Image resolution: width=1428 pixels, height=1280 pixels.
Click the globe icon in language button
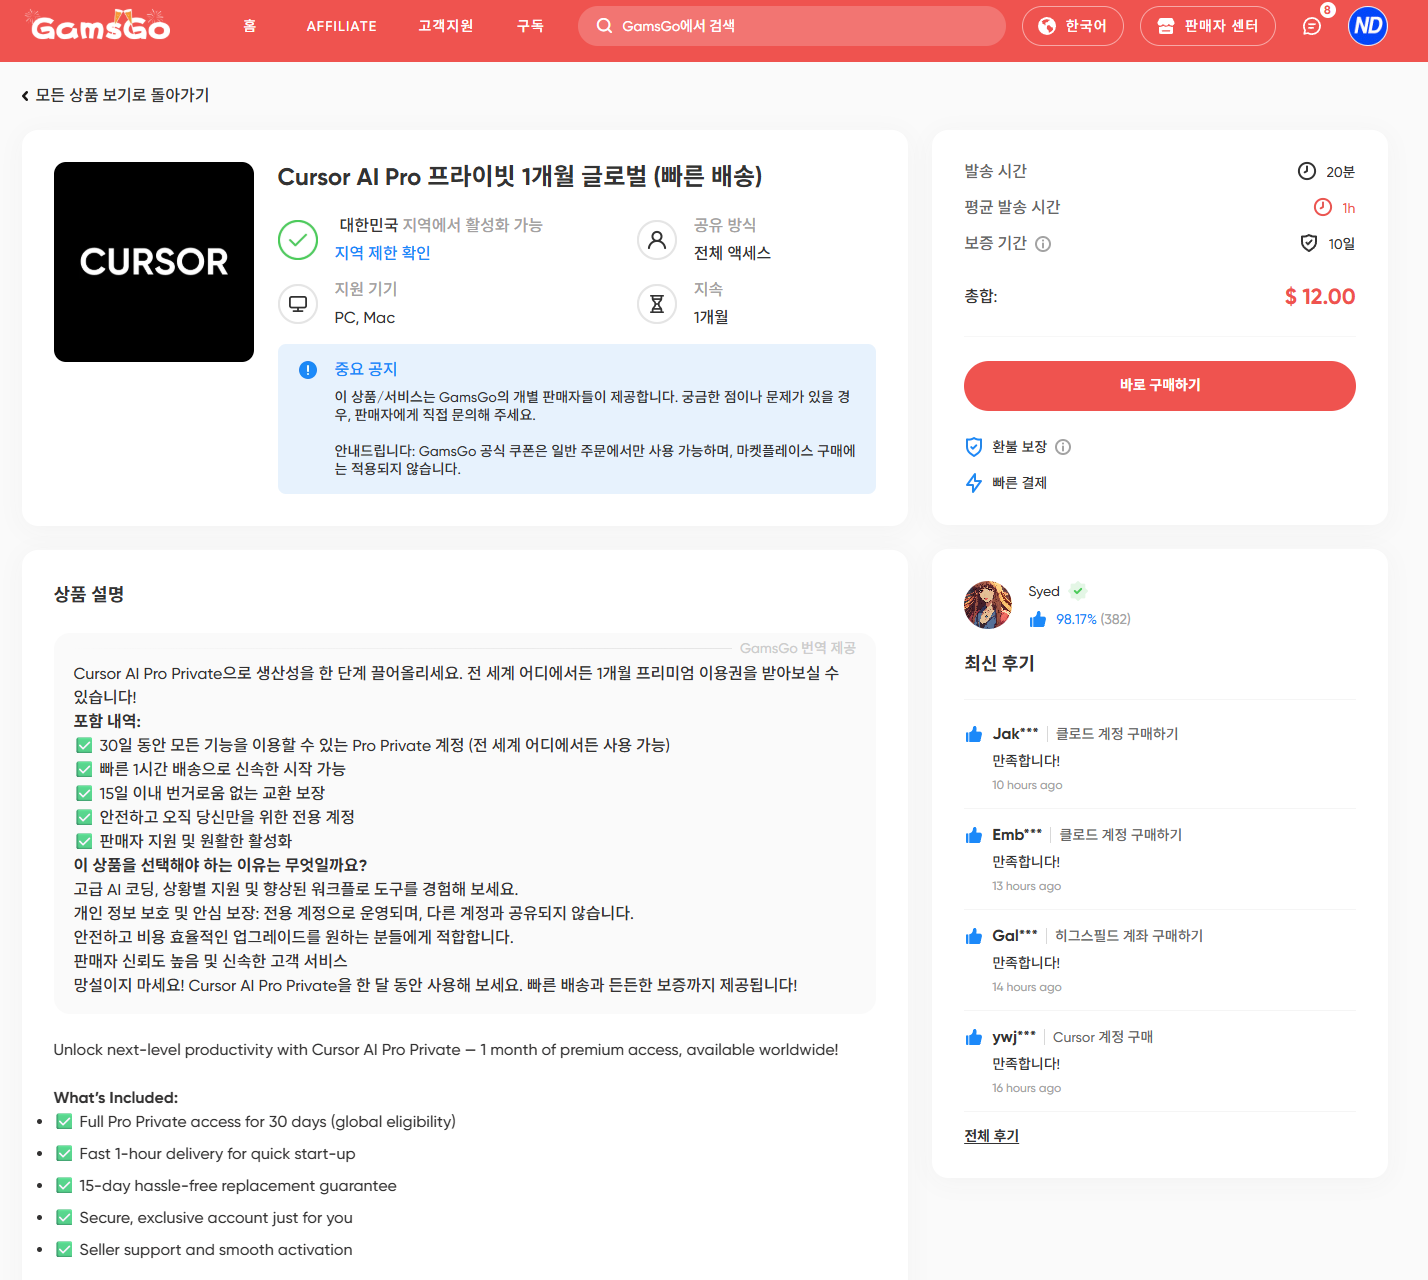coord(1046,26)
